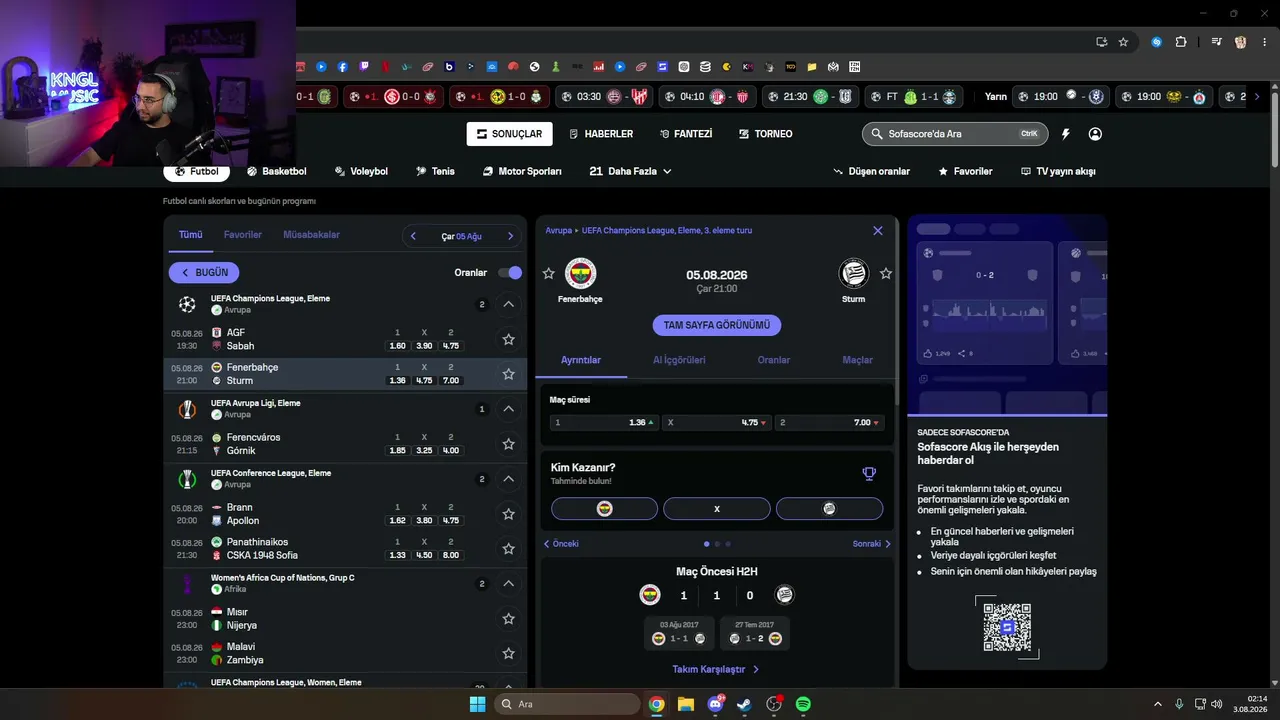Launch Steam from the taskbar
Image resolution: width=1280 pixels, height=720 pixels.
[x=744, y=704]
